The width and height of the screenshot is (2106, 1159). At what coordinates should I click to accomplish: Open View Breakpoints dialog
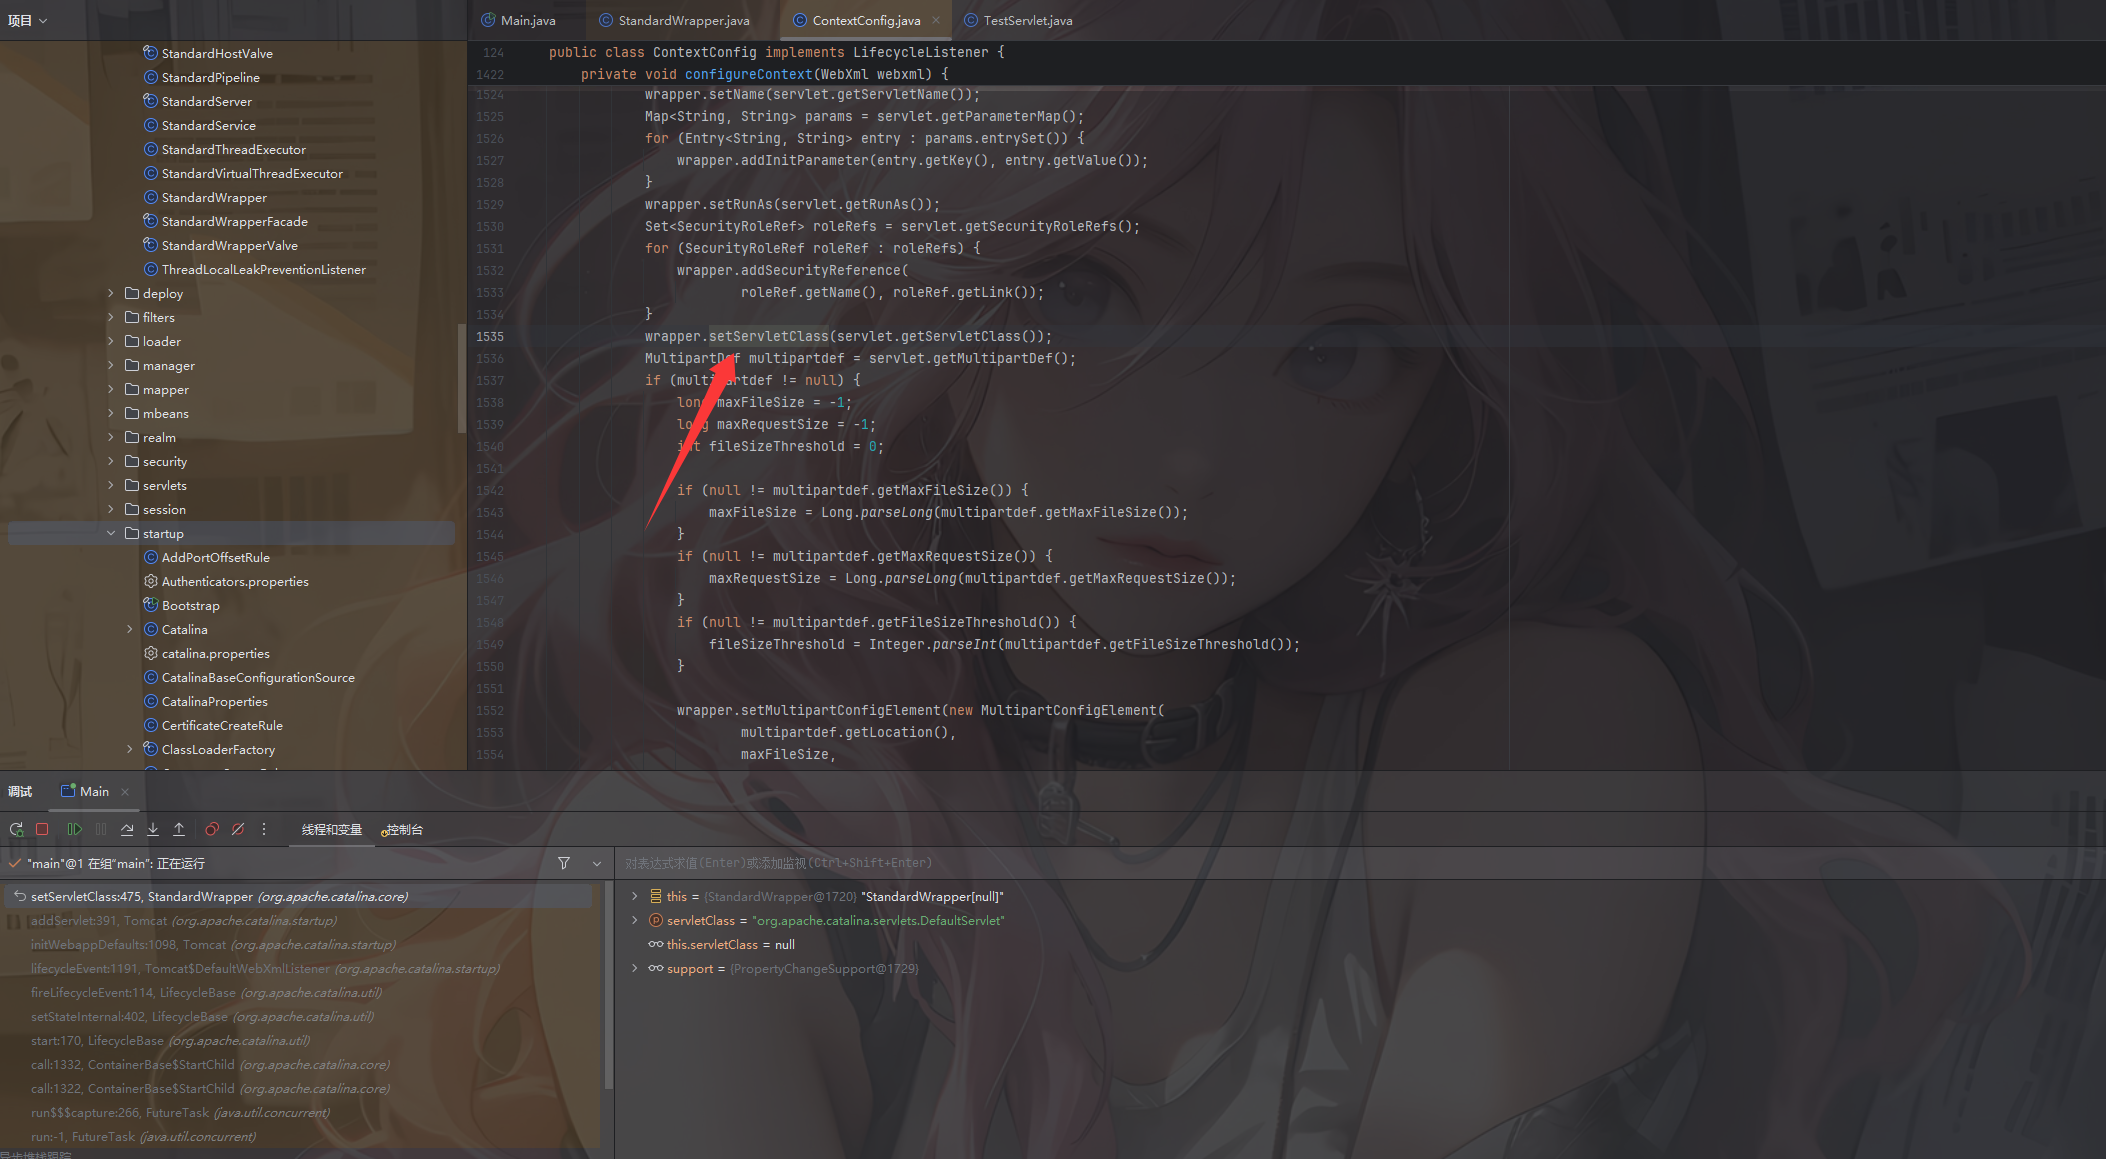[211, 829]
